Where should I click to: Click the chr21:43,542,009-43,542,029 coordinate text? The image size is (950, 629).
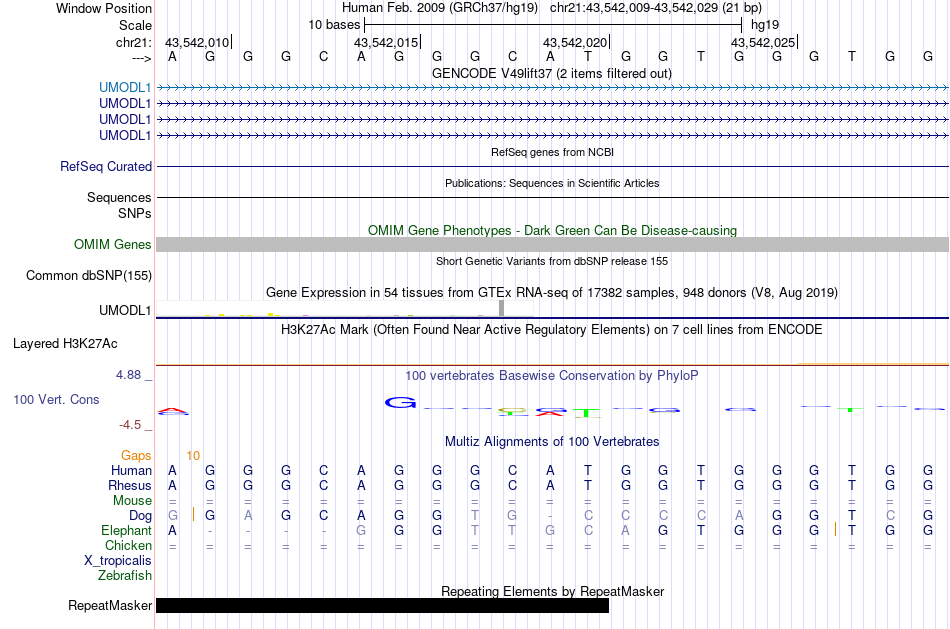click(x=656, y=8)
